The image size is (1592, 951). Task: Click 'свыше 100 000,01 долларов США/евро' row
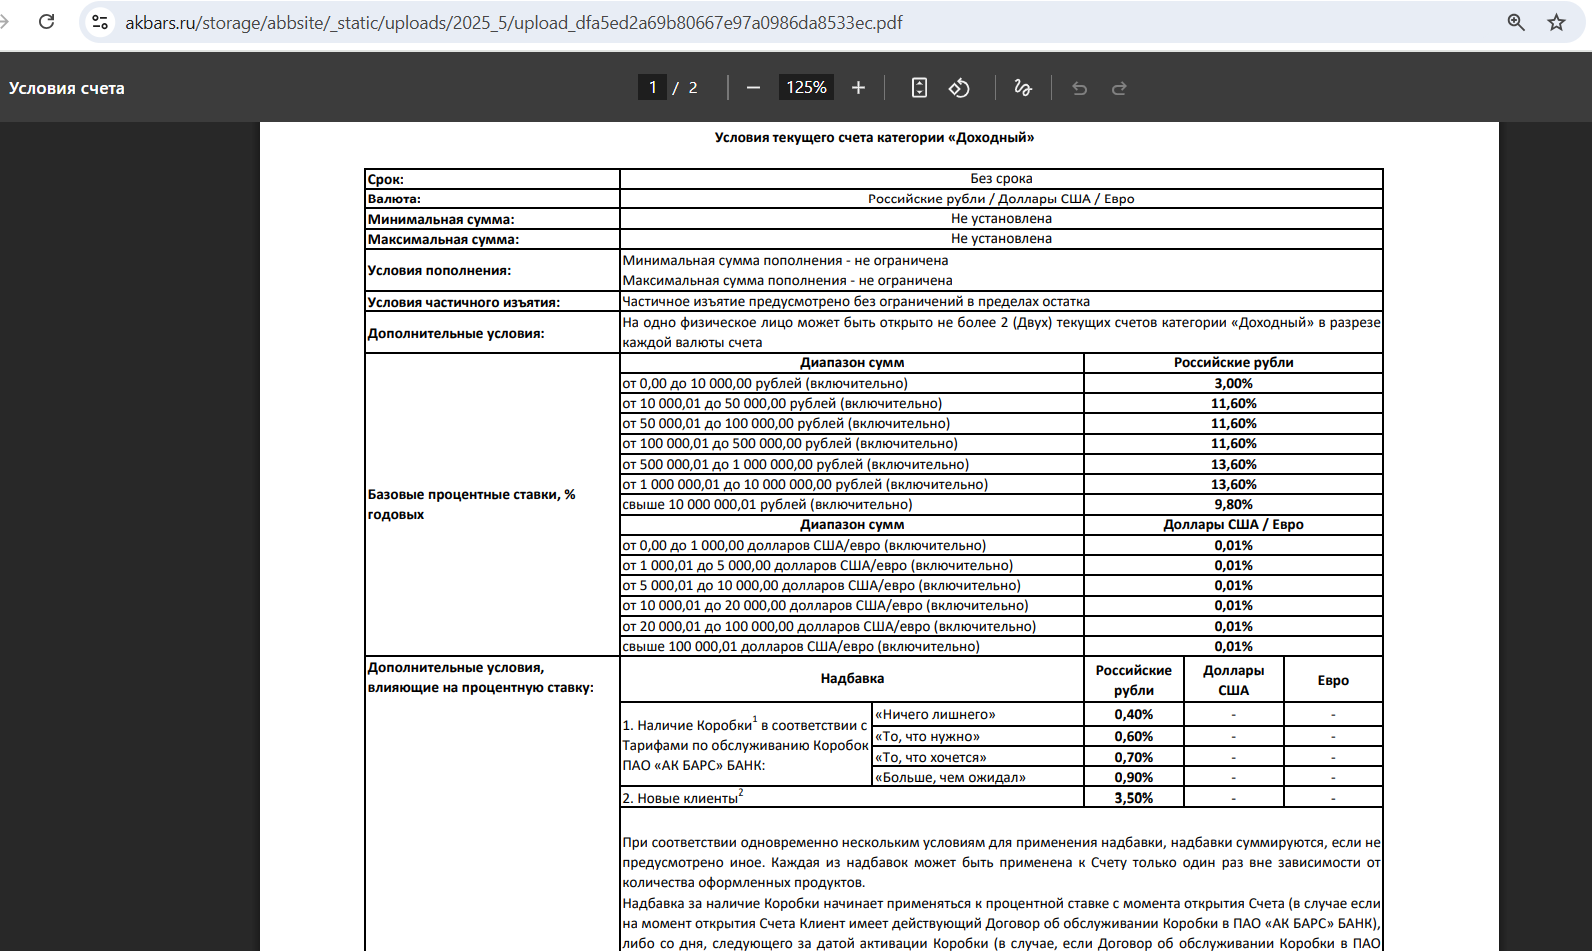pyautogui.click(x=852, y=646)
